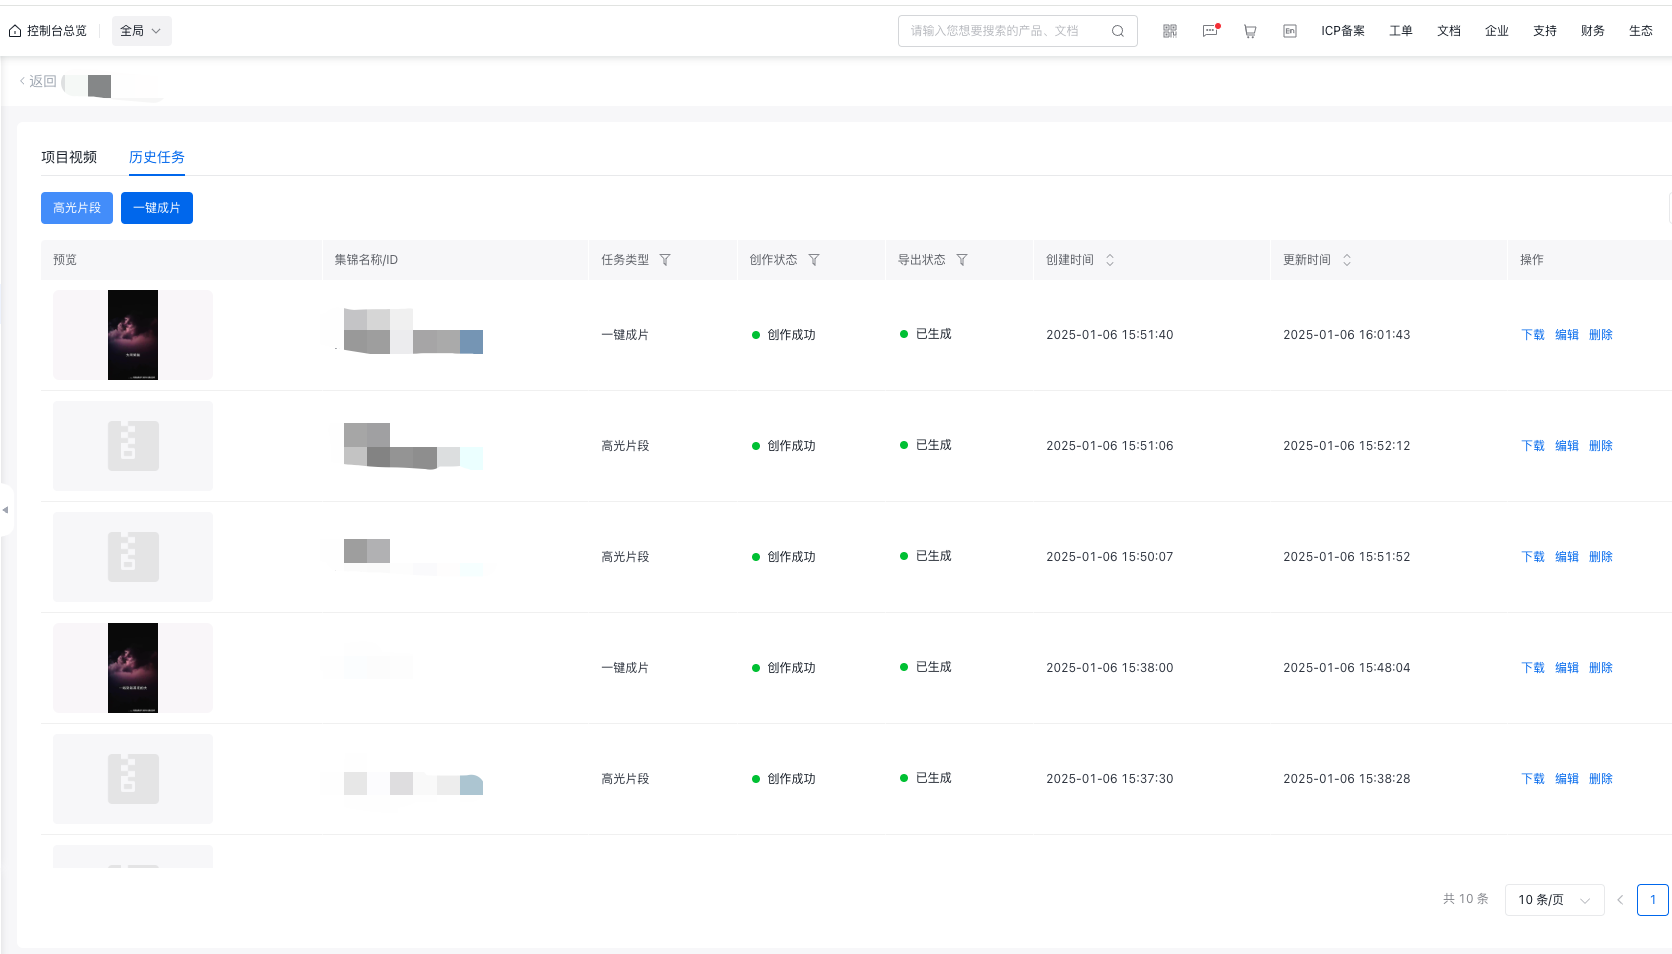
Task: Click 共 10 条 total count text
Action: coord(1466,899)
